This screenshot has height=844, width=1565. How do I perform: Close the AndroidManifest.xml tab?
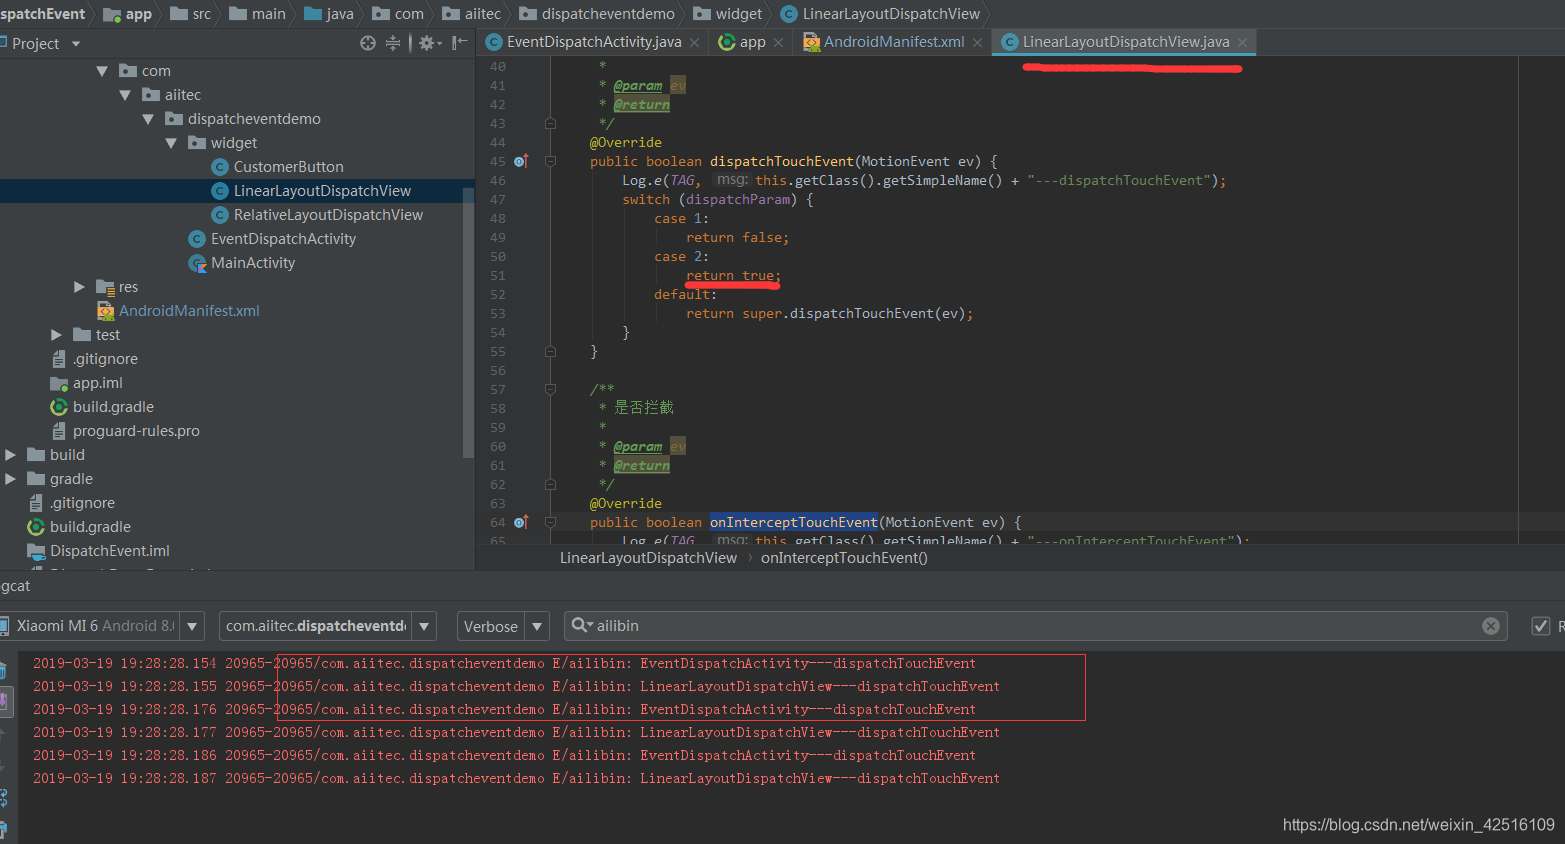[977, 42]
